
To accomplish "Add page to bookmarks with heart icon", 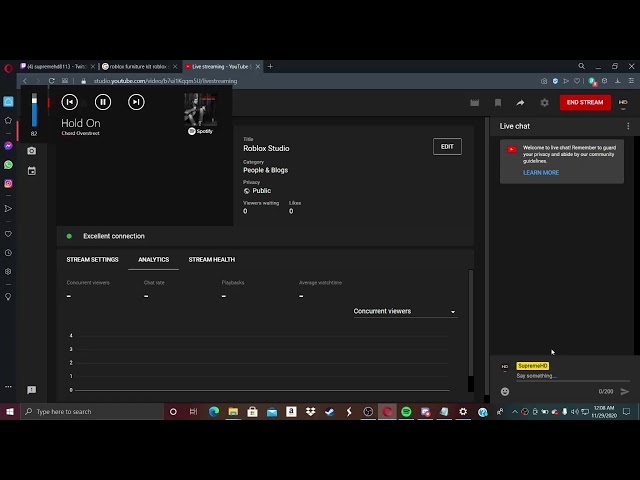I will [577, 81].
